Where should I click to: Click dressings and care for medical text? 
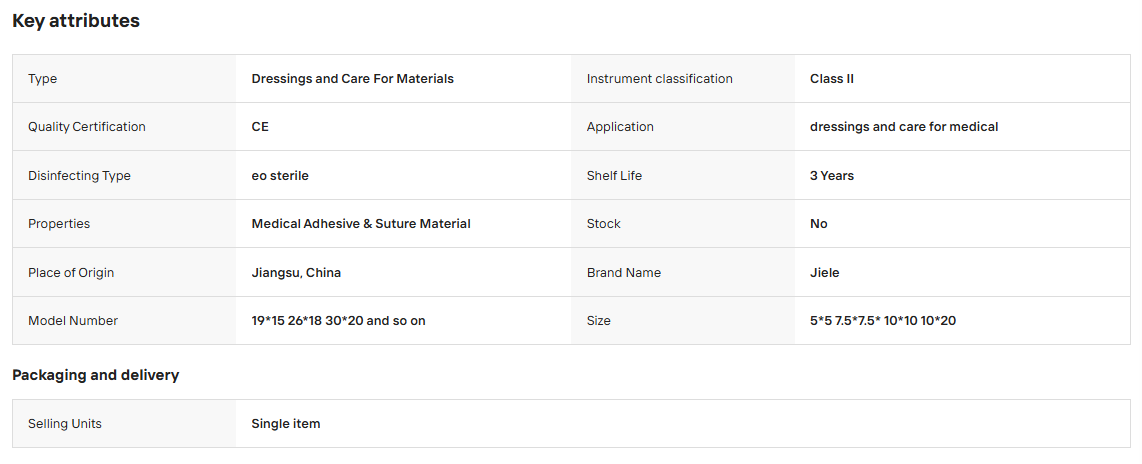click(x=904, y=127)
